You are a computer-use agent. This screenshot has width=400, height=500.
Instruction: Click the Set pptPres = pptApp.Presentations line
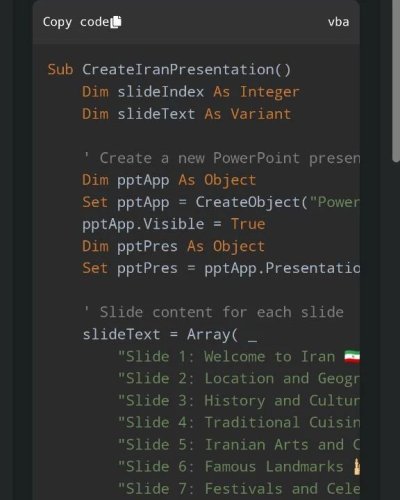[221, 268]
